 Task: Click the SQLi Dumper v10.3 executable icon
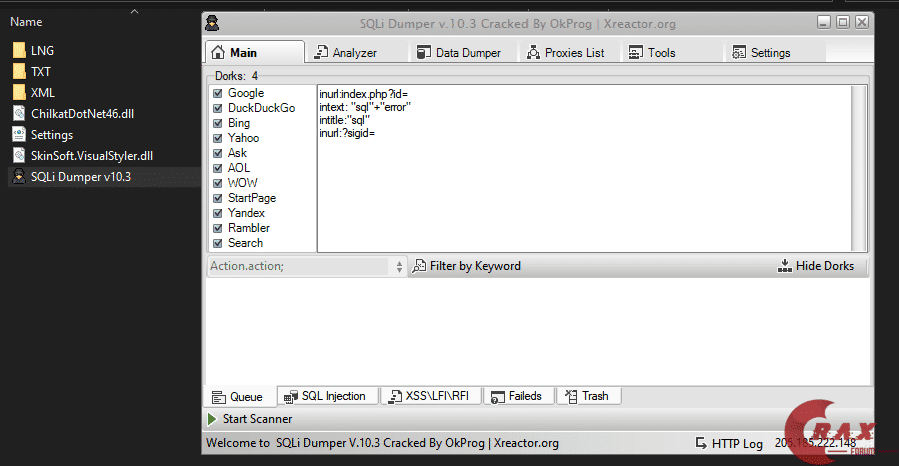pyautogui.click(x=19, y=177)
